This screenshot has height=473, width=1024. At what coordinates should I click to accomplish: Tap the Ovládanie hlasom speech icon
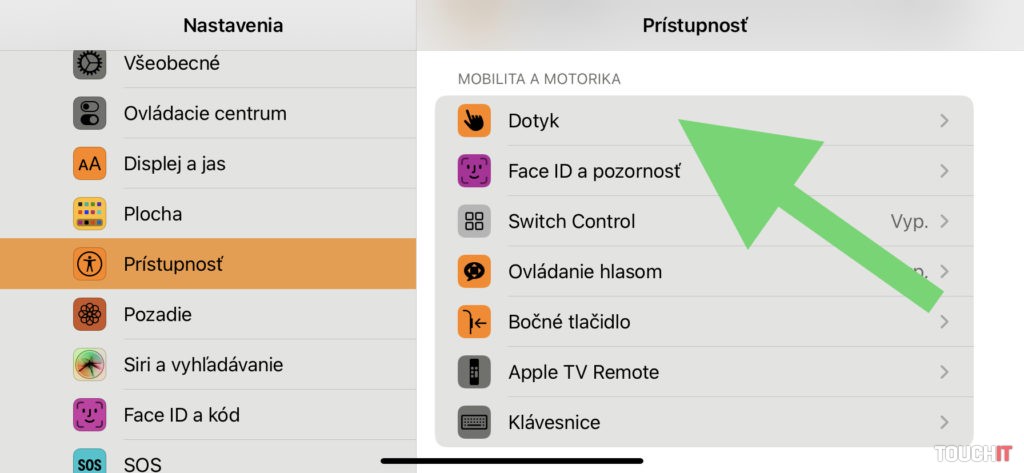coord(474,271)
